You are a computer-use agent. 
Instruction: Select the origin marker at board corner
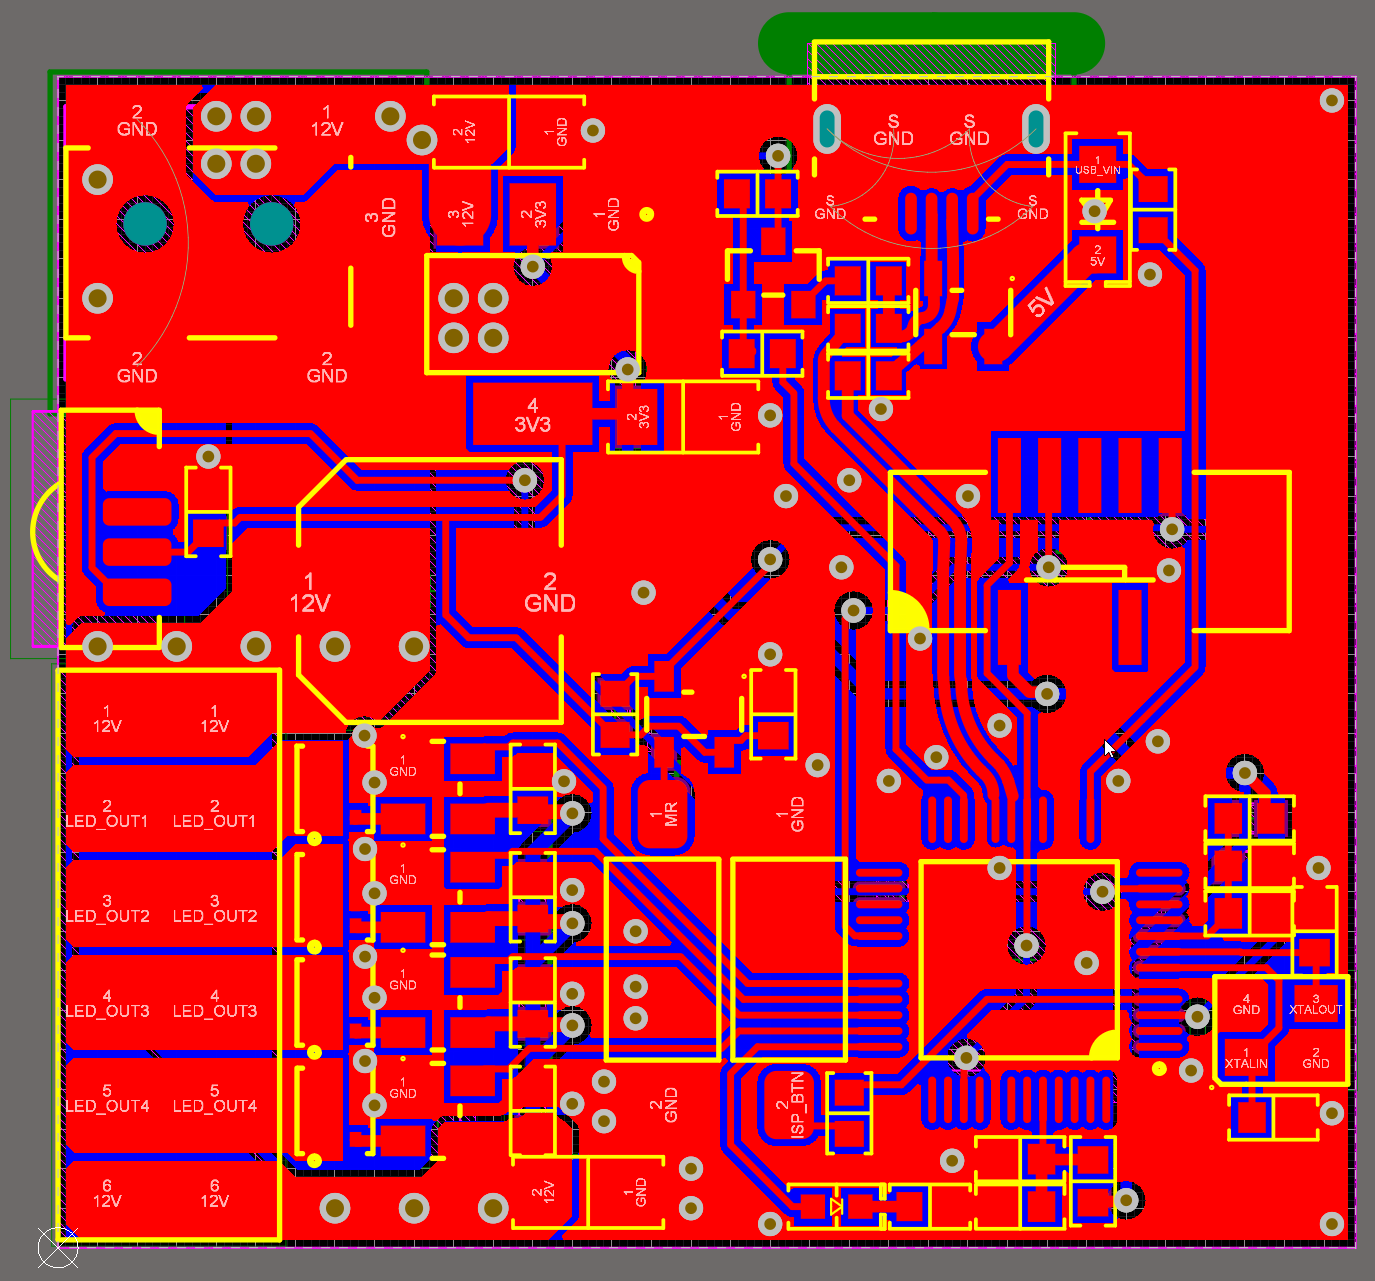pos(57,1247)
